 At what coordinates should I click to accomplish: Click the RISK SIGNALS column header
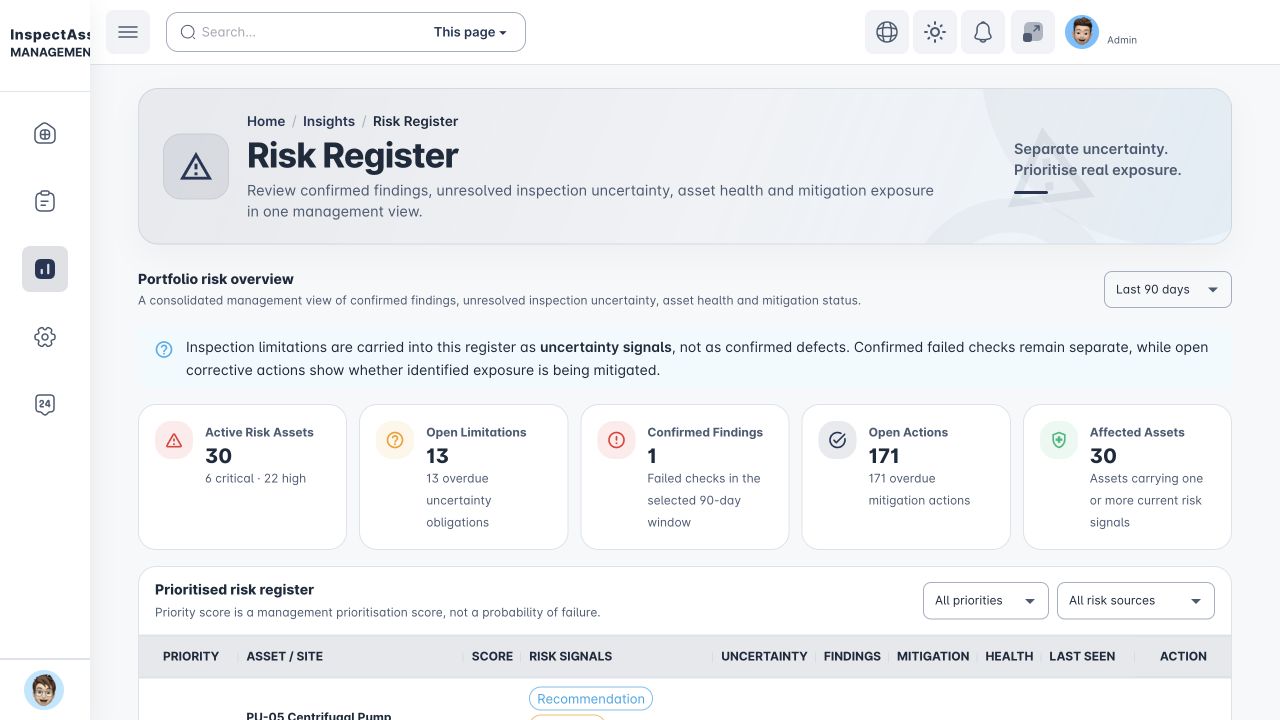pyautogui.click(x=570, y=656)
